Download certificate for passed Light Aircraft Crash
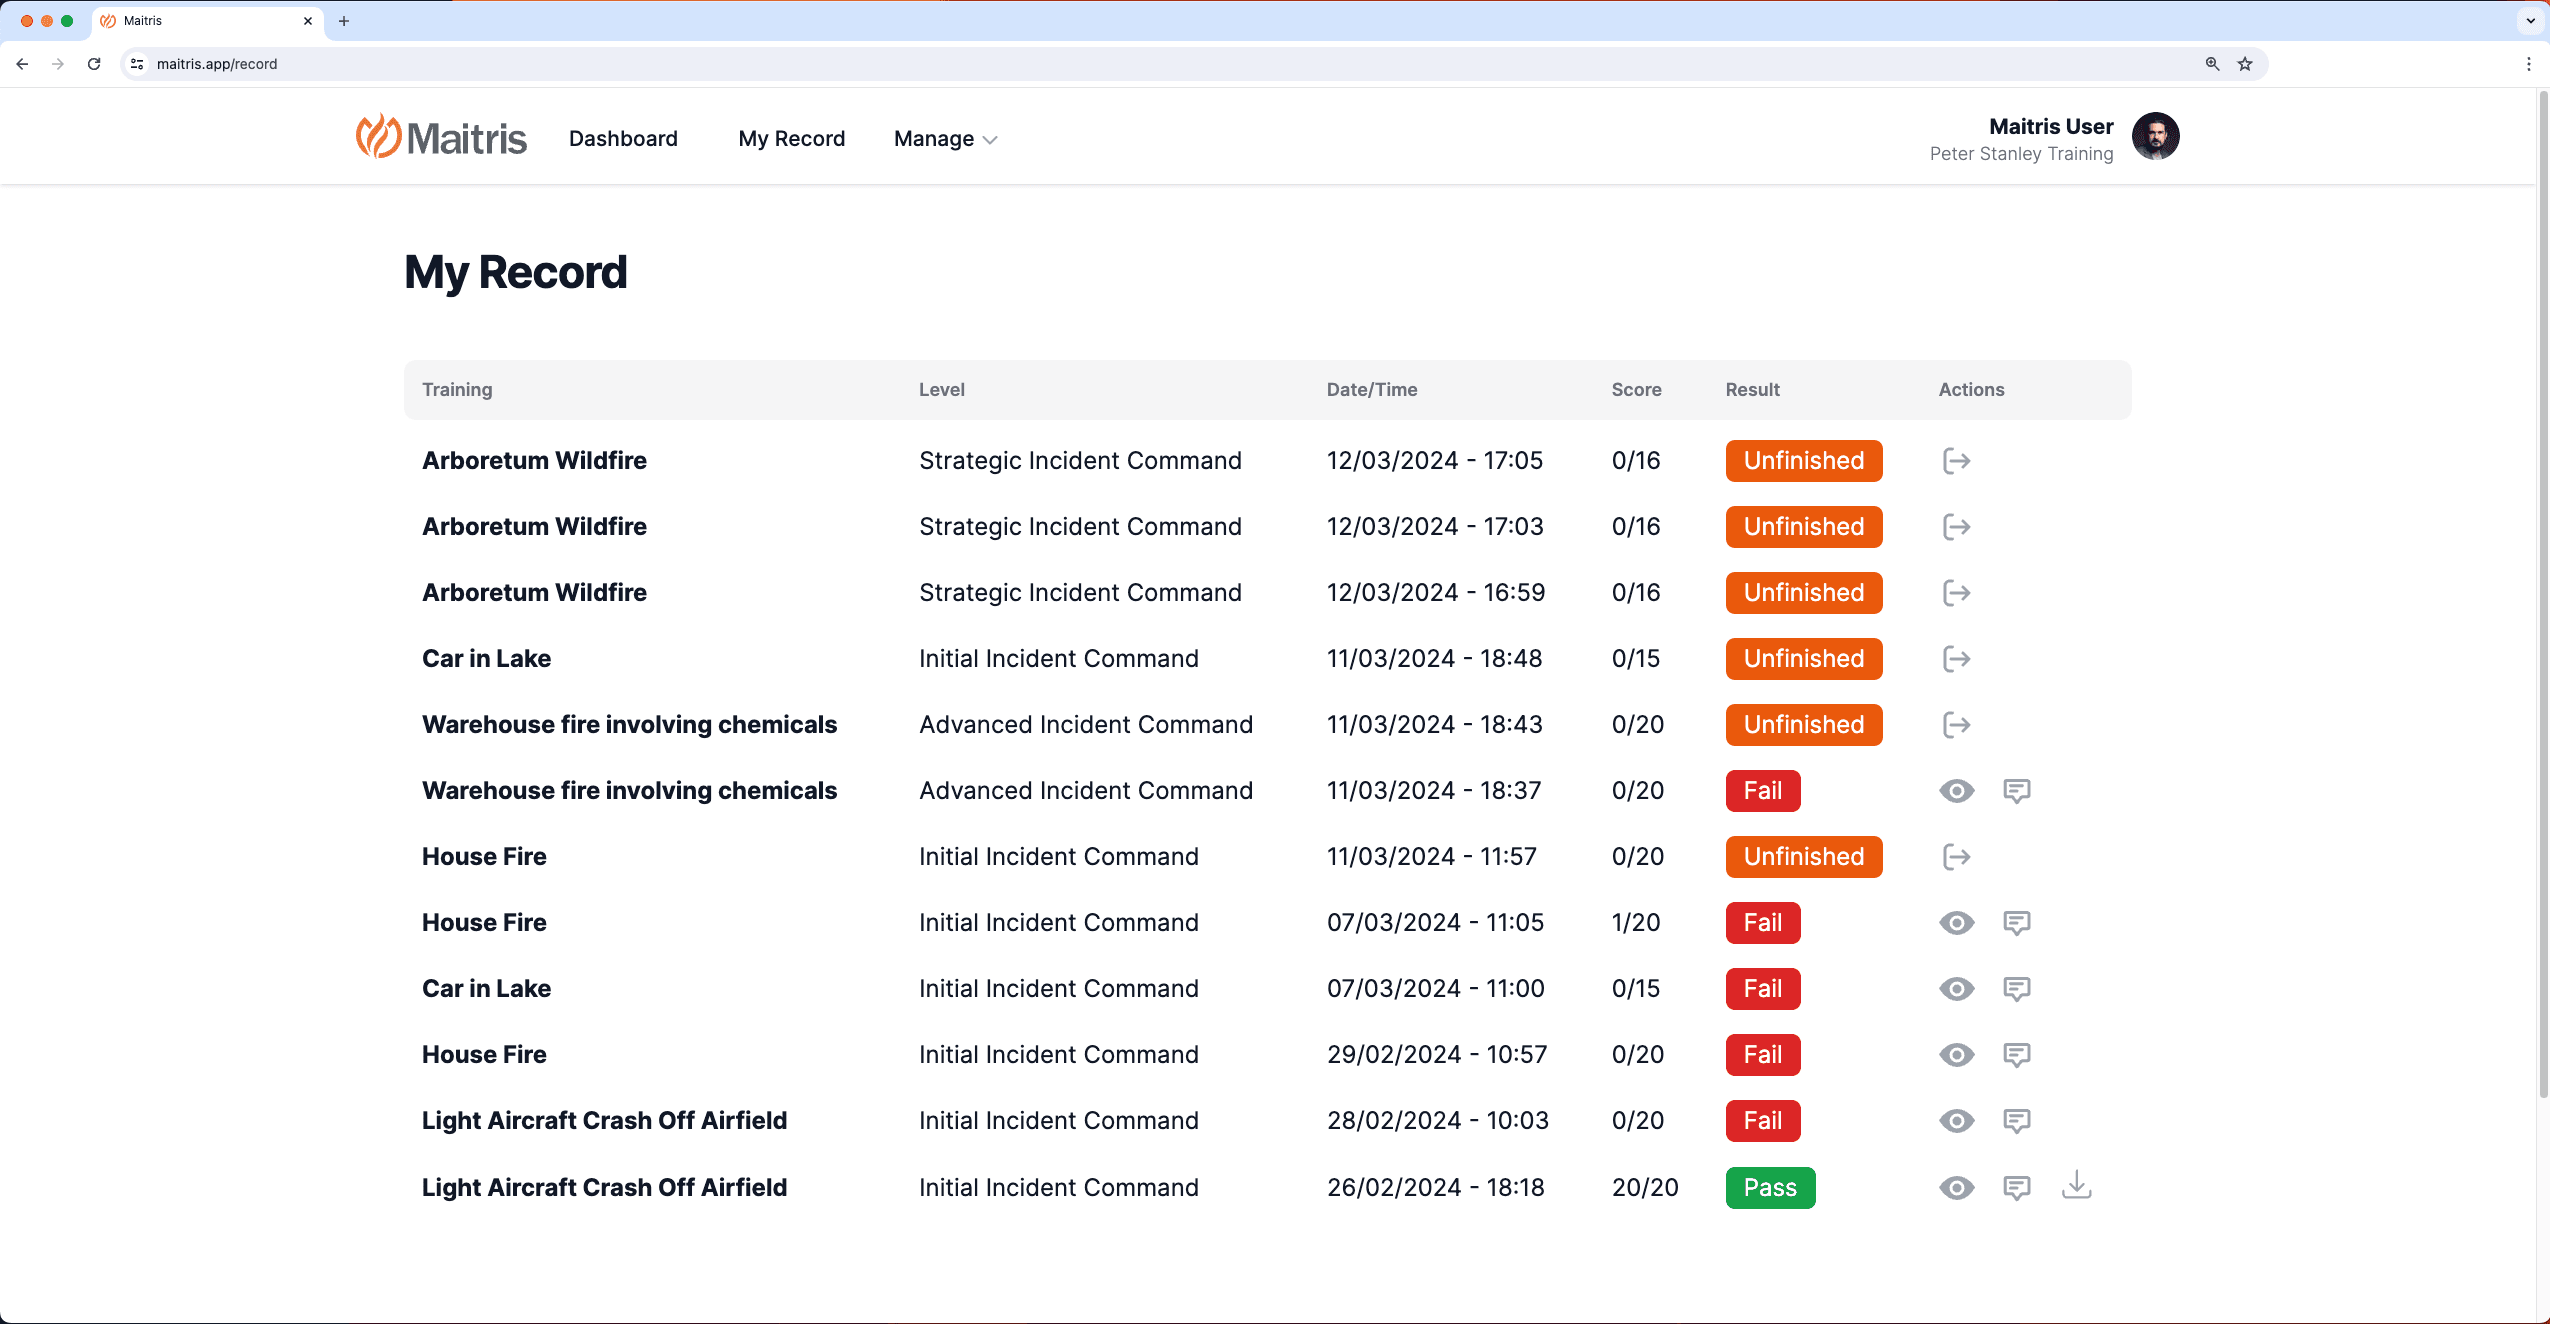Screen dimensions: 2550x1324 coord(2076,1186)
